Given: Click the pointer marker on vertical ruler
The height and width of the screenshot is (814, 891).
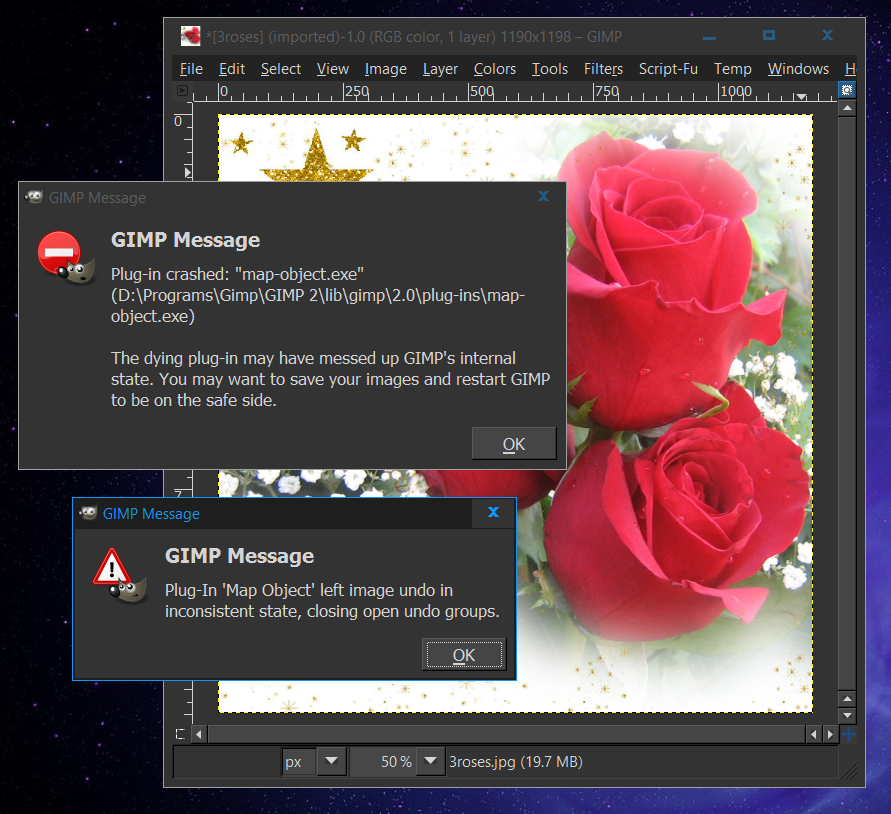Looking at the screenshot, I should pos(188,172).
